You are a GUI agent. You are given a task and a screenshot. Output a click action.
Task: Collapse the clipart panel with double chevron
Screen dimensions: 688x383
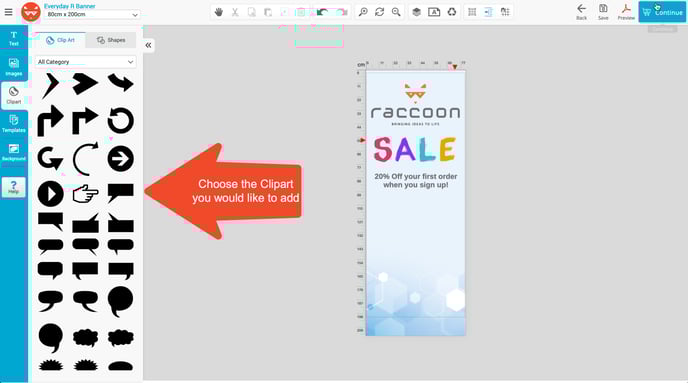click(148, 45)
